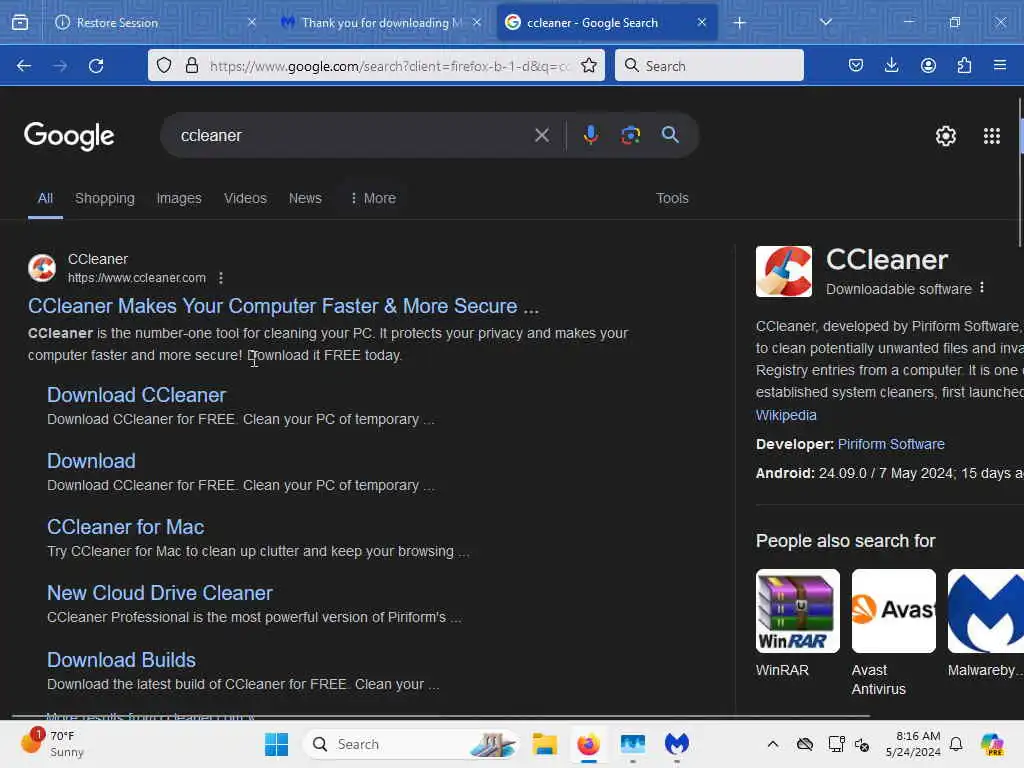Image resolution: width=1024 pixels, height=768 pixels.
Task: Open Firefox from the taskbar
Action: [x=588, y=744]
